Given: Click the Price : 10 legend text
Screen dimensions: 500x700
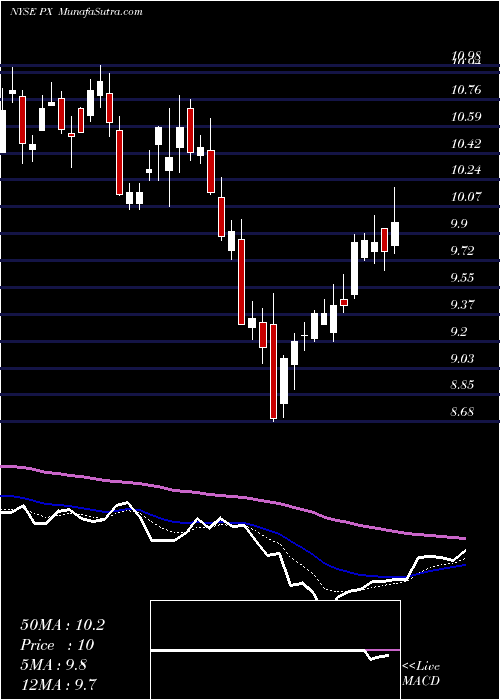Looking at the screenshot, I should coord(57,645).
